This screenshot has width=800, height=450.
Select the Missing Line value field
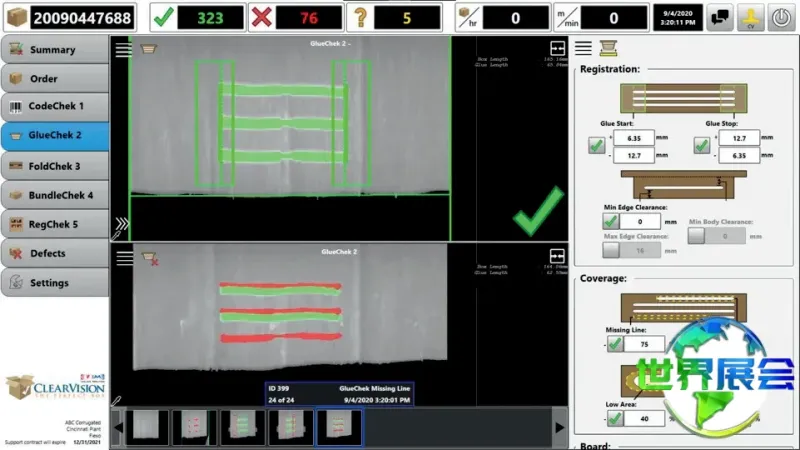(x=644, y=344)
